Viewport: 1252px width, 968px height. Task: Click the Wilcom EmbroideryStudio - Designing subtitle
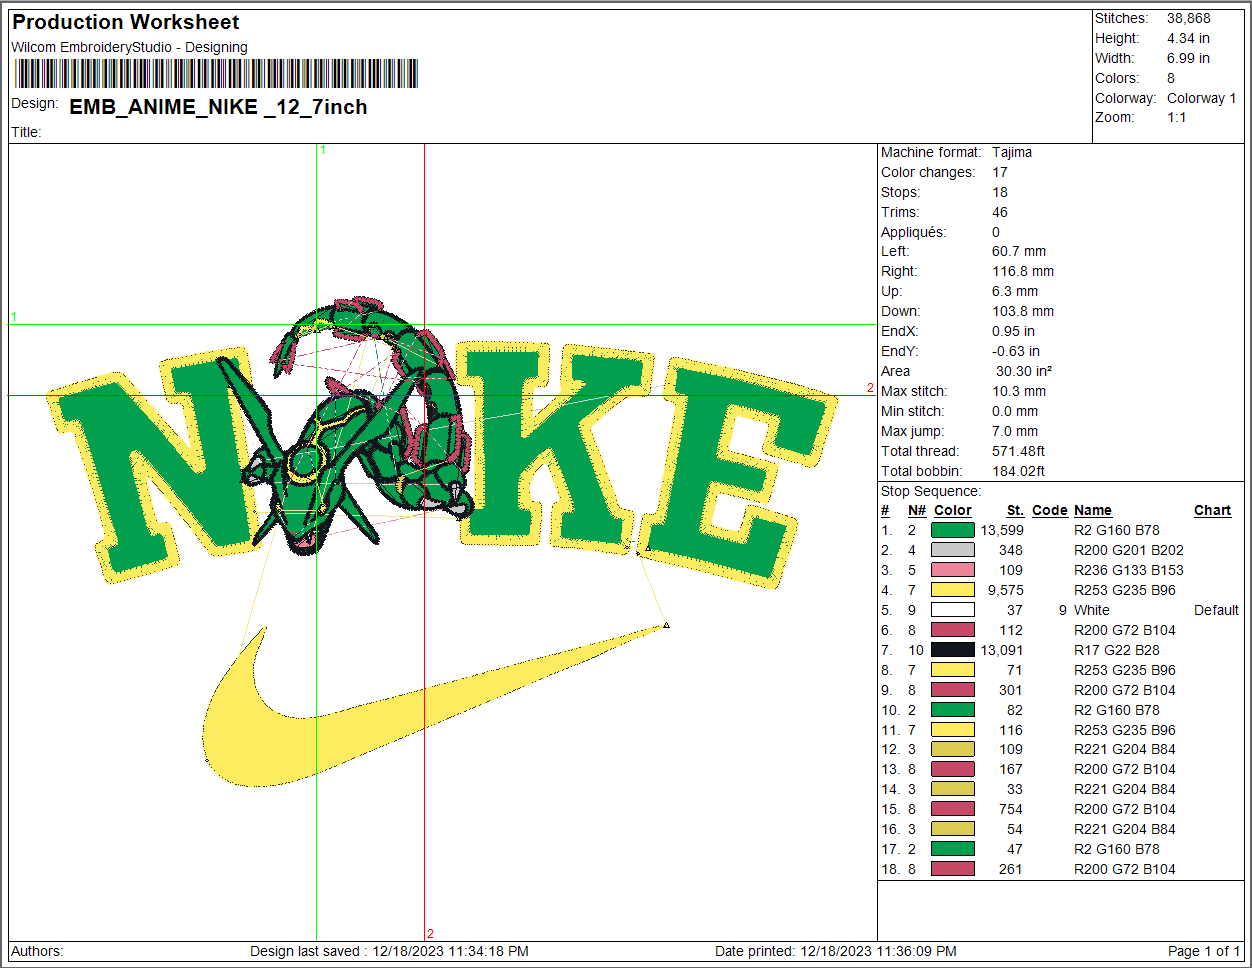pos(129,47)
